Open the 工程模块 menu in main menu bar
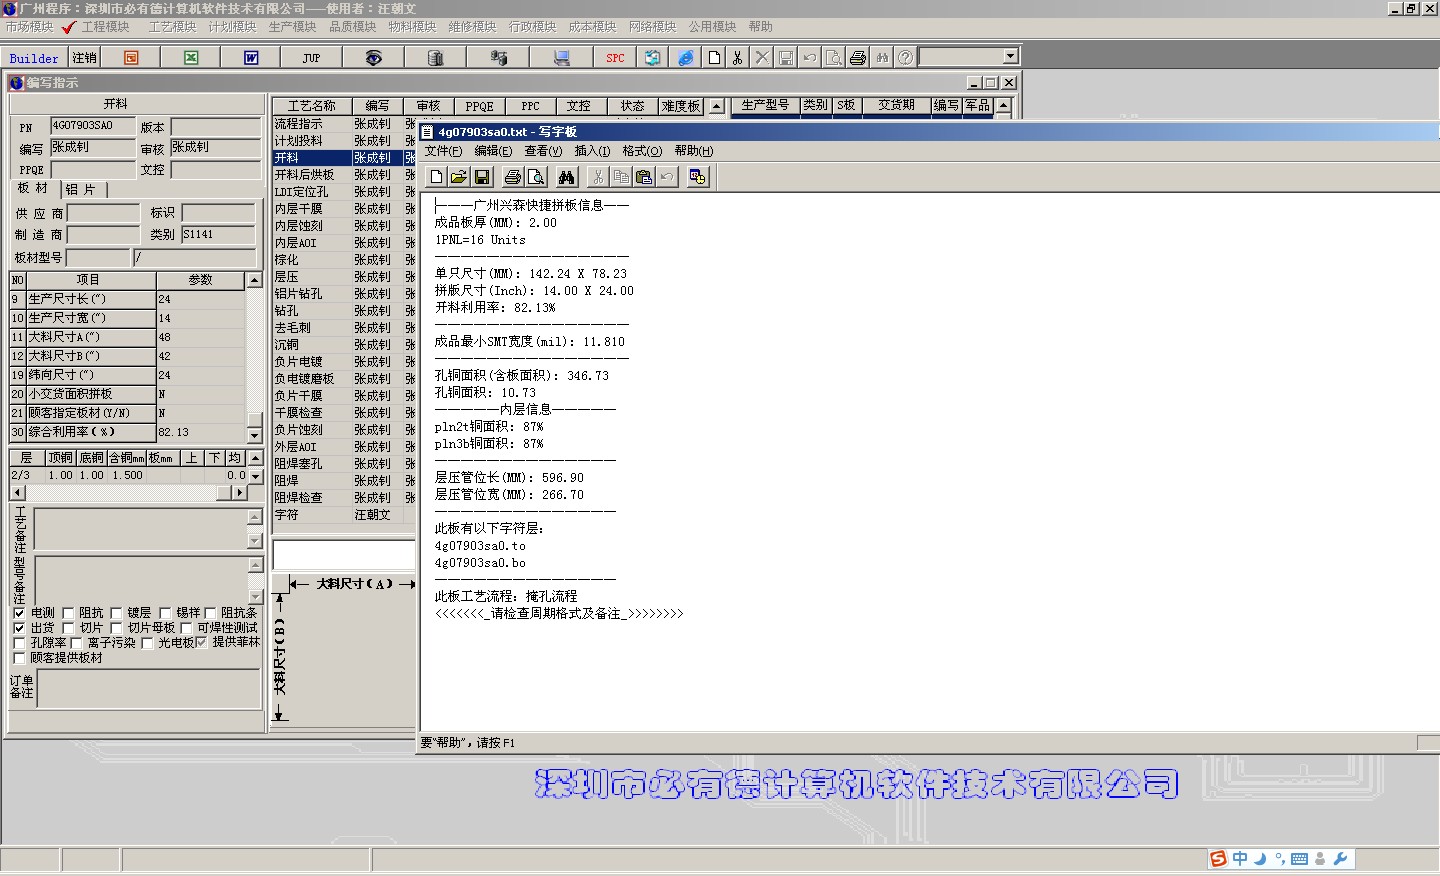Screen dimensions: 1440x876 pyautogui.click(x=106, y=27)
